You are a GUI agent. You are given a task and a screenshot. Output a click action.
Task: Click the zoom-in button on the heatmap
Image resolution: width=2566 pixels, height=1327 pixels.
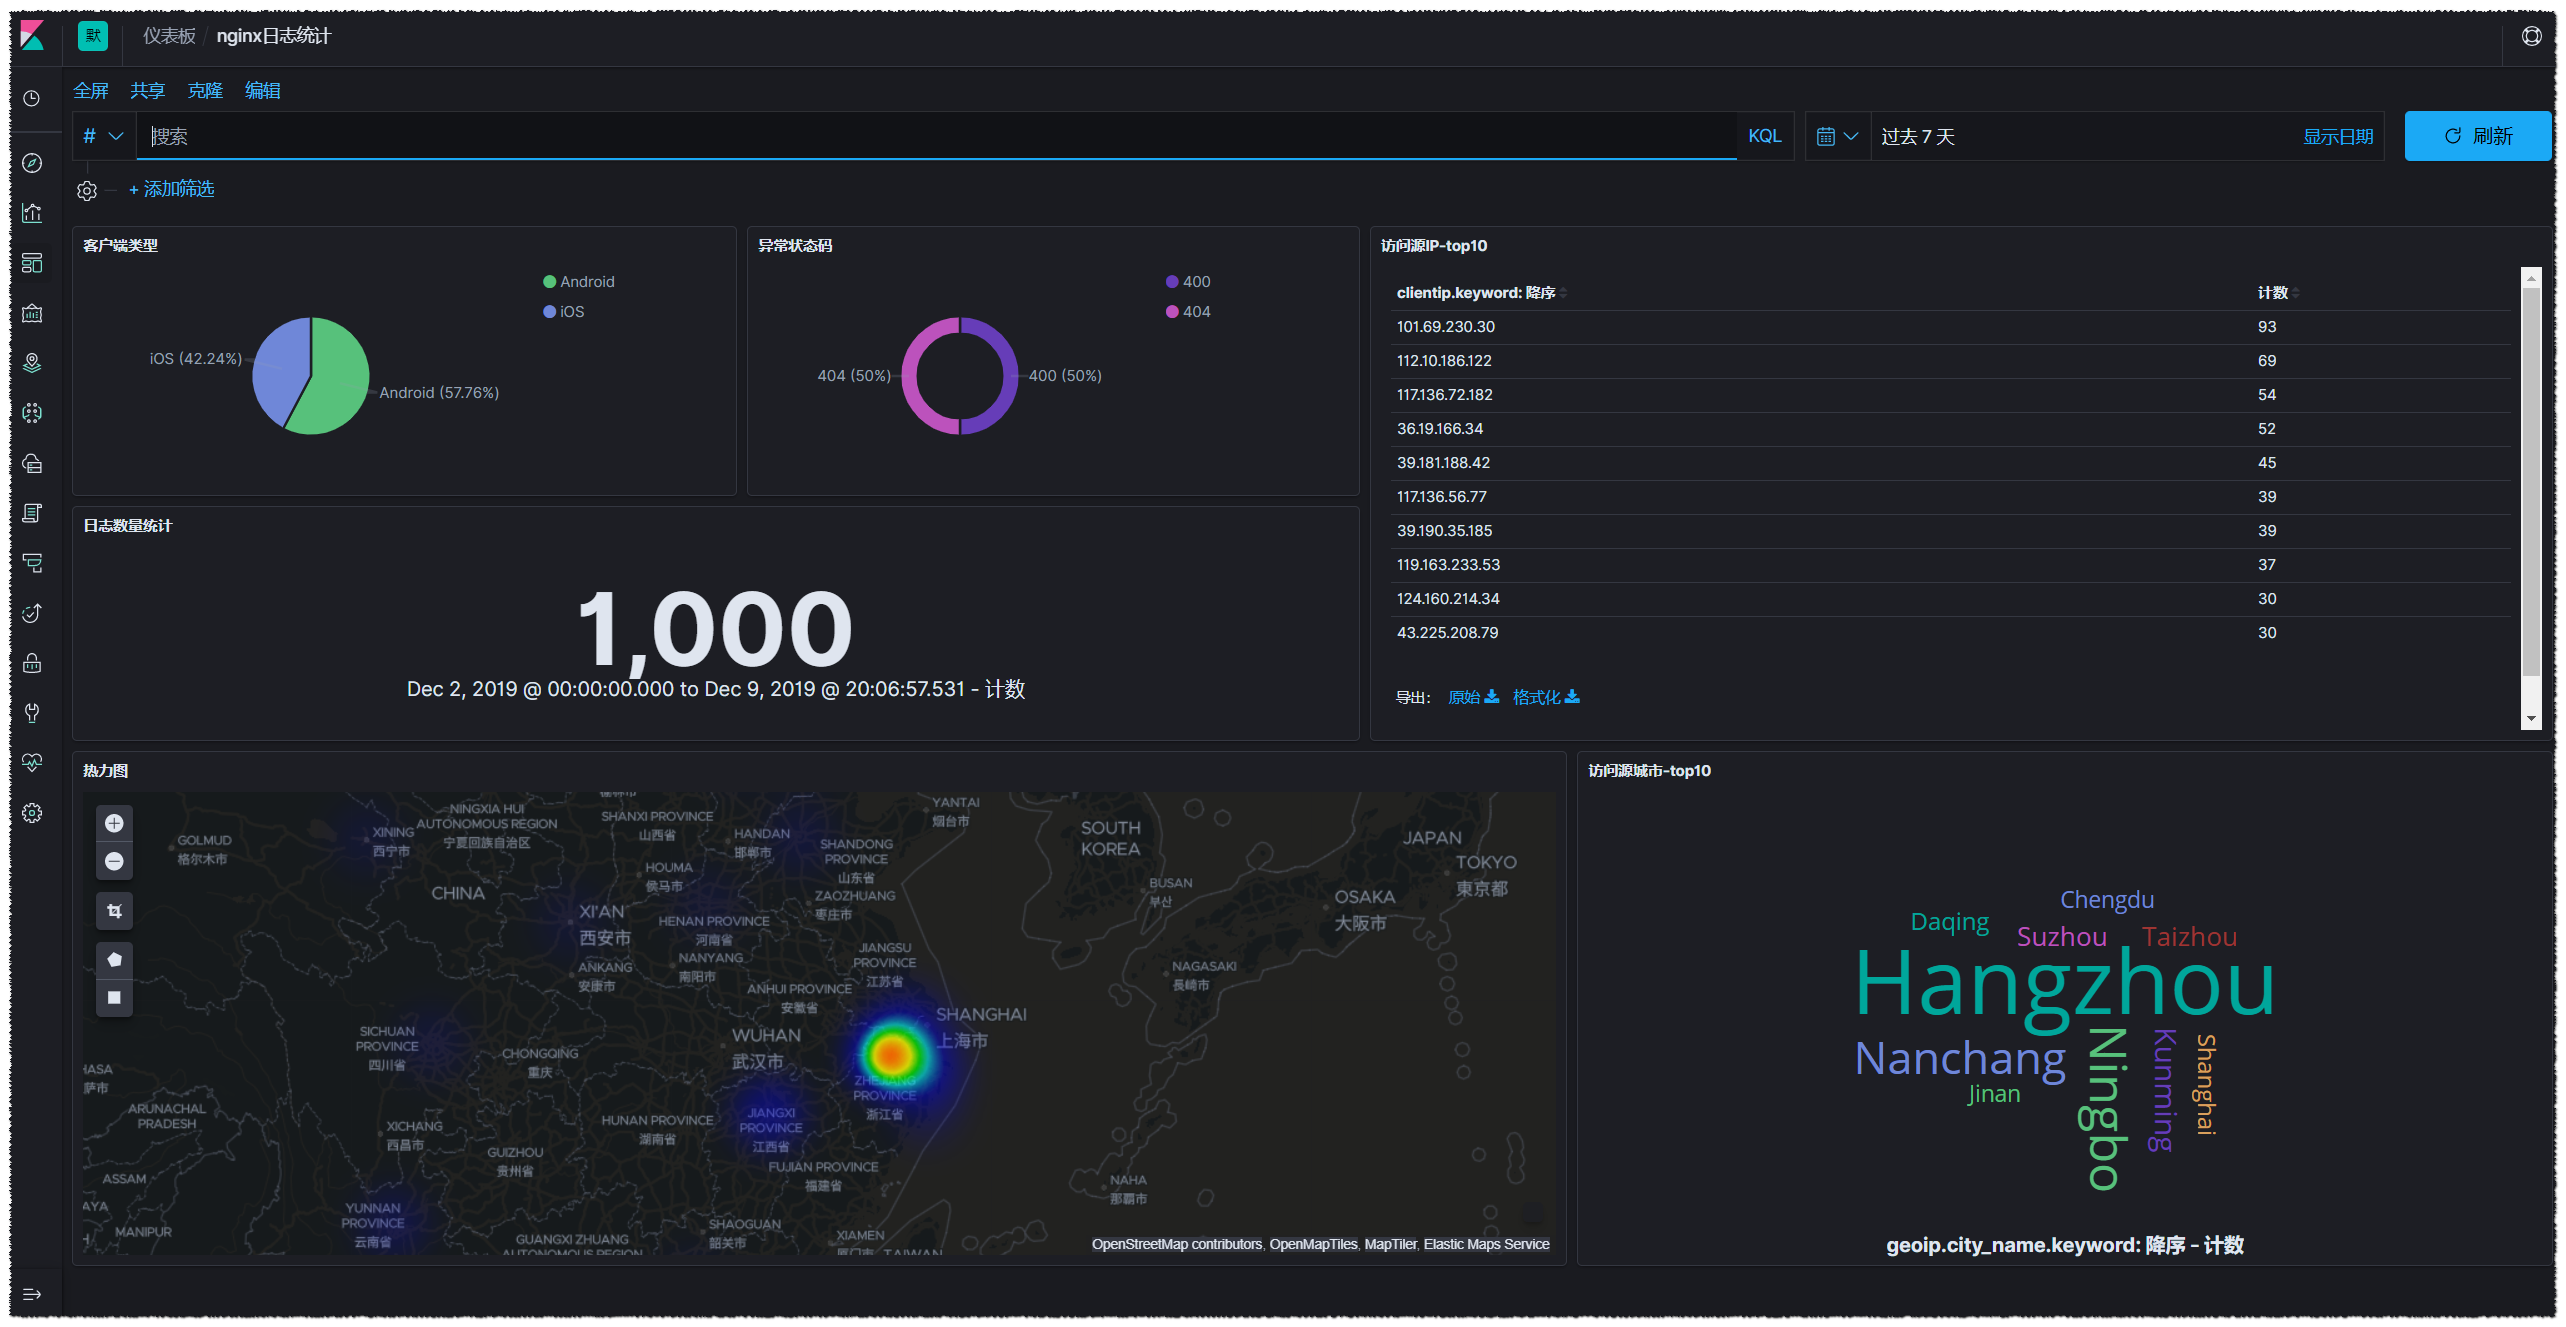click(114, 823)
